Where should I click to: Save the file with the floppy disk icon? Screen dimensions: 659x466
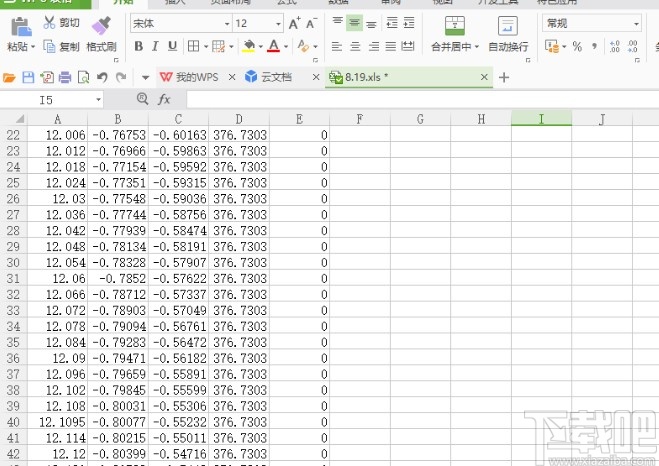pos(28,77)
